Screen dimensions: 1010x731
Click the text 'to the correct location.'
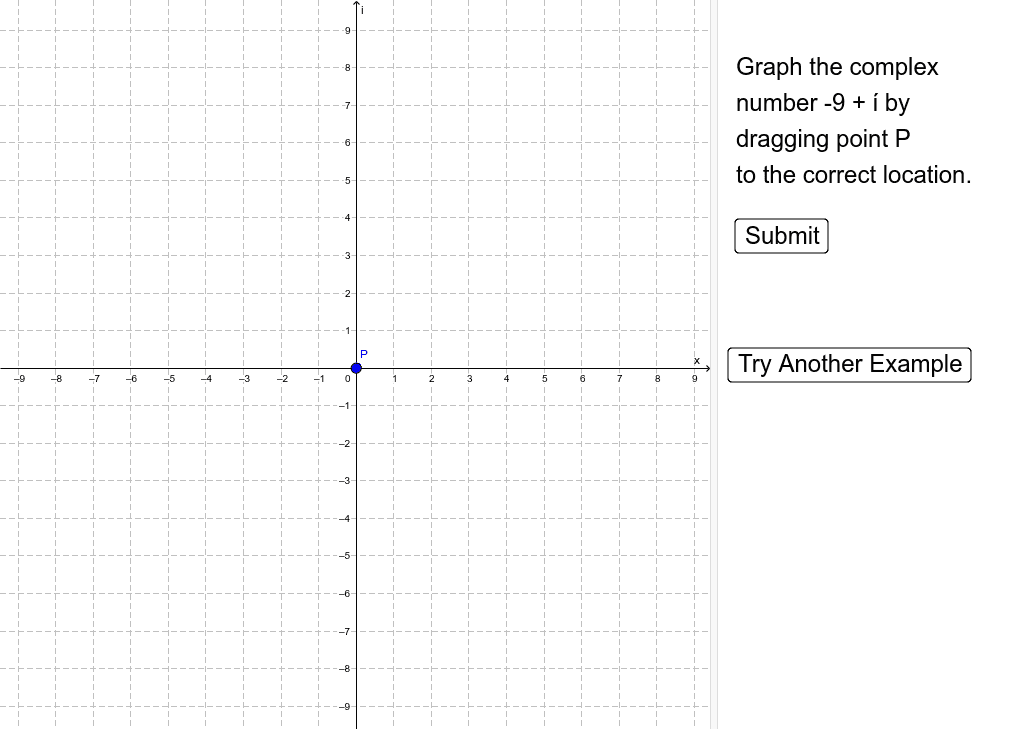853,175
